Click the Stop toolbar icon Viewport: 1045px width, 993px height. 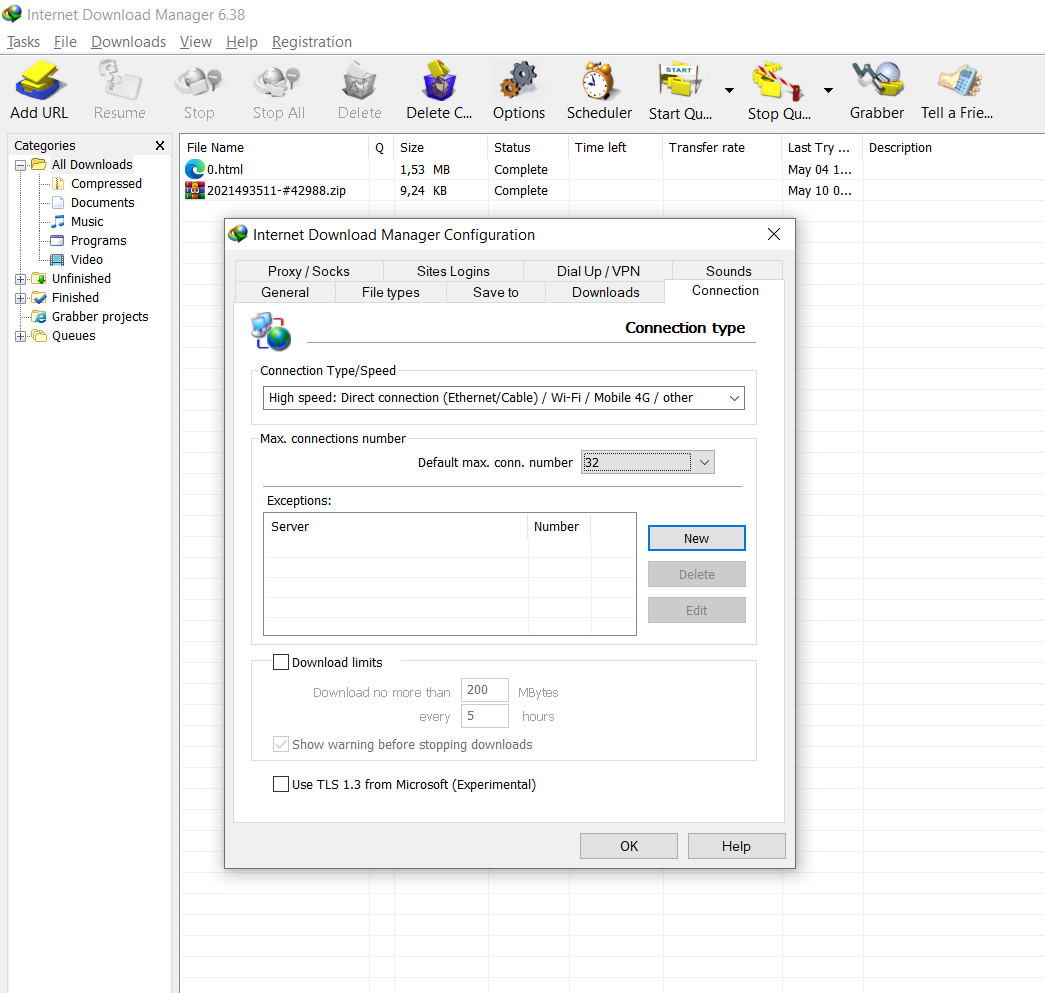point(199,81)
